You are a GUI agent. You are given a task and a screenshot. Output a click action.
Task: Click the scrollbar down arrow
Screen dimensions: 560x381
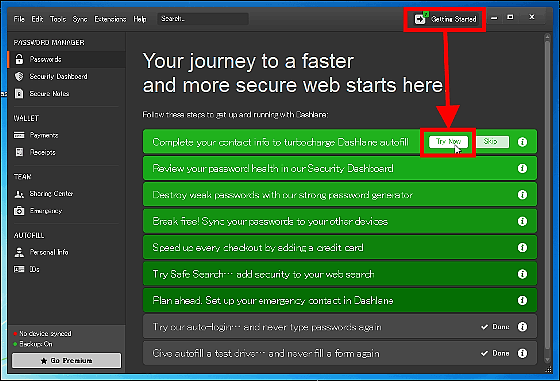click(547, 360)
